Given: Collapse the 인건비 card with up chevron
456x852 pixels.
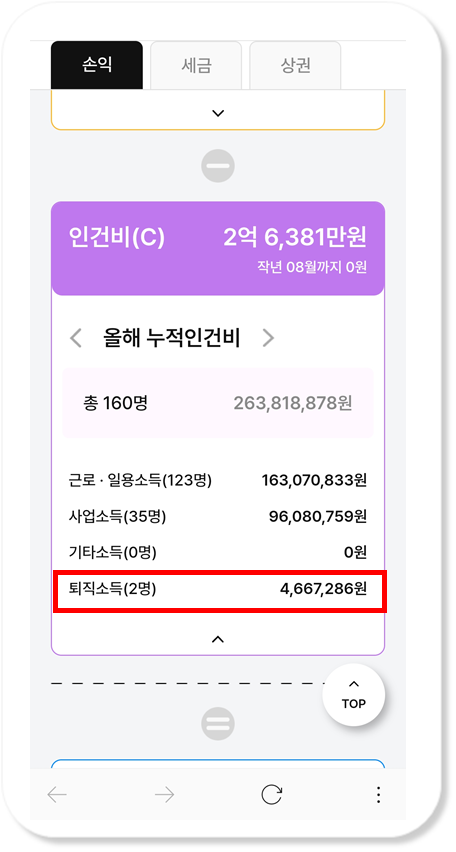Looking at the screenshot, I should click(x=217, y=640).
